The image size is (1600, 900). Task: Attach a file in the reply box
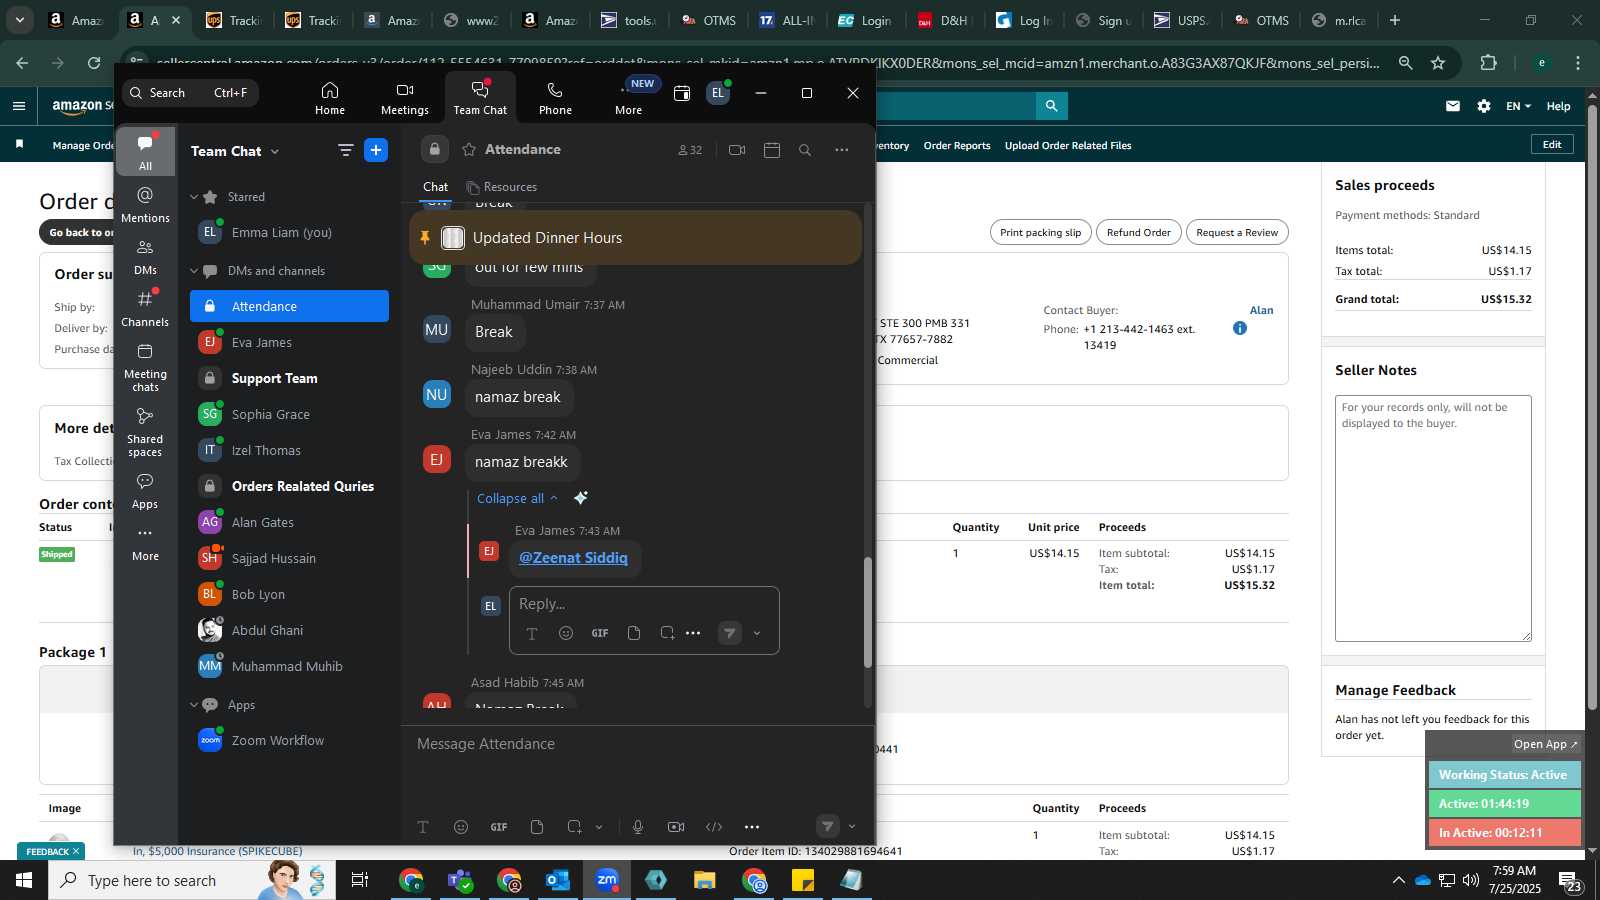coord(634,633)
